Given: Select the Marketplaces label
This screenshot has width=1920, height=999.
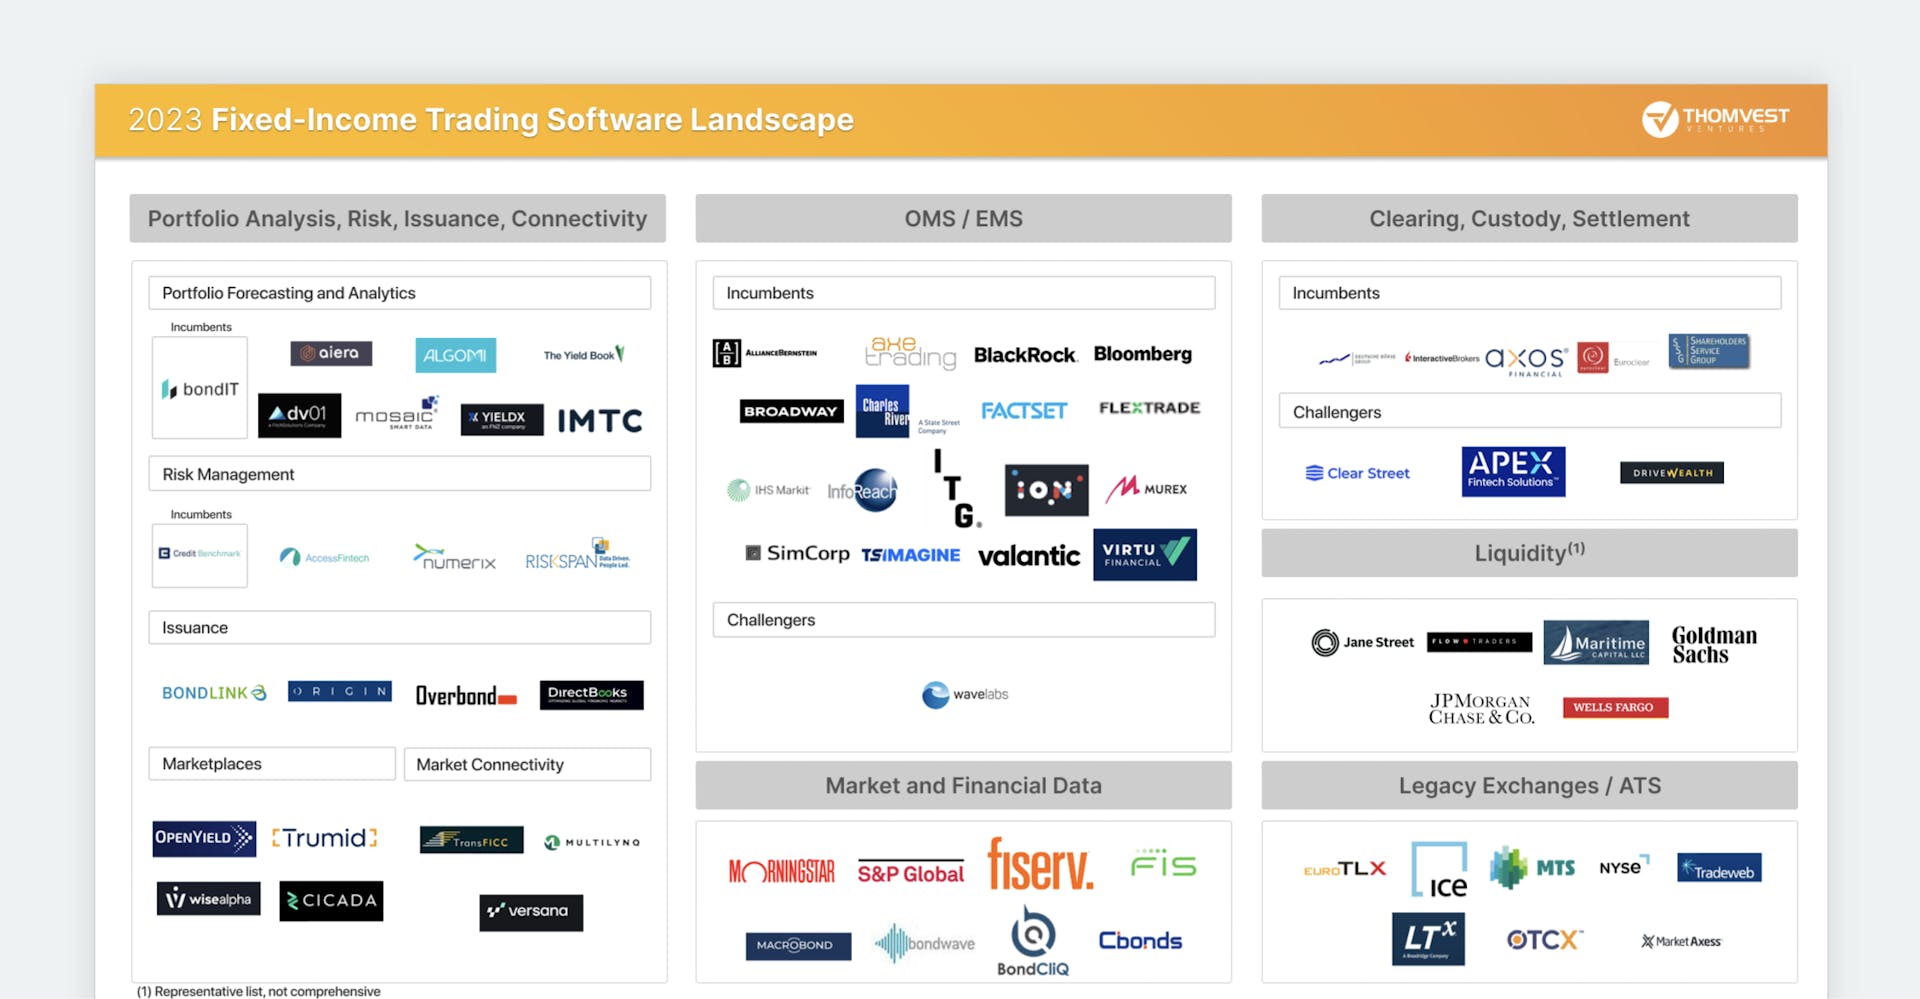Looking at the screenshot, I should point(272,764).
